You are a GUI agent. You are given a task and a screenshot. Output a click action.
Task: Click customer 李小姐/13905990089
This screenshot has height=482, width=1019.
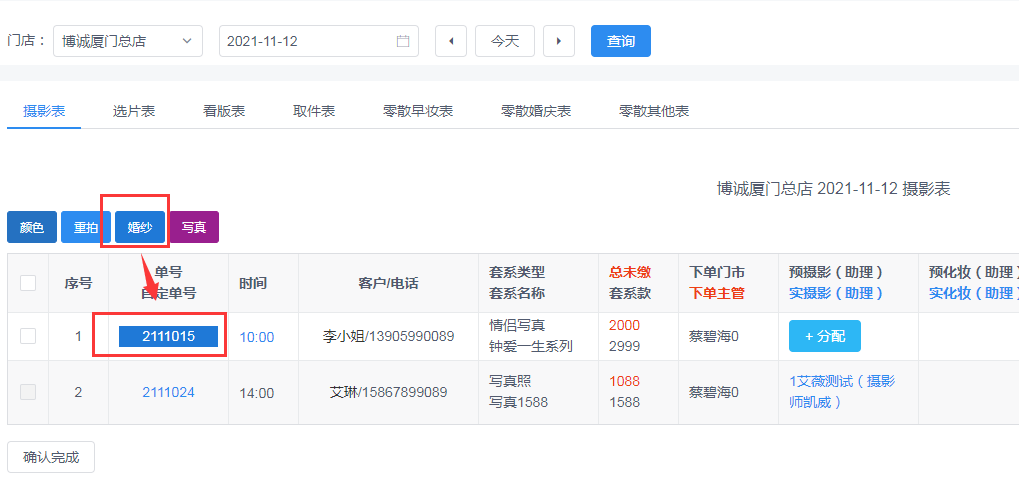click(389, 336)
